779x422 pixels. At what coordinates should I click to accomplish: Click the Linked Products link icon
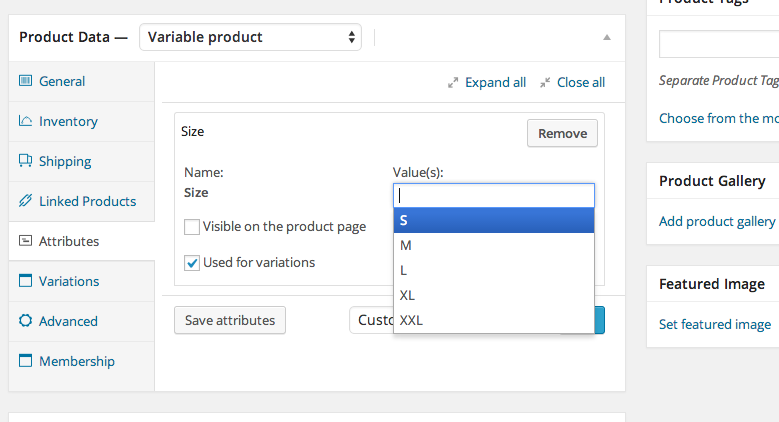point(25,201)
